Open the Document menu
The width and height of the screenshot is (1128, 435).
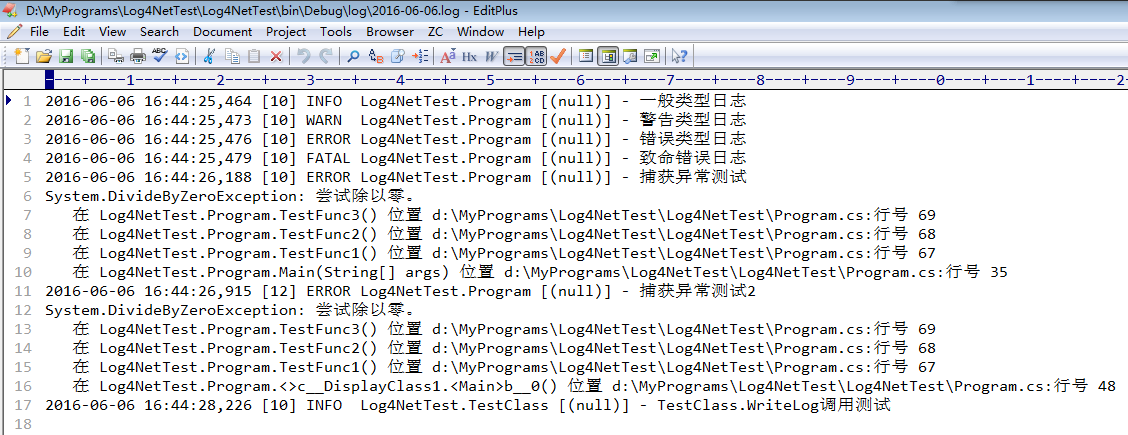click(222, 32)
